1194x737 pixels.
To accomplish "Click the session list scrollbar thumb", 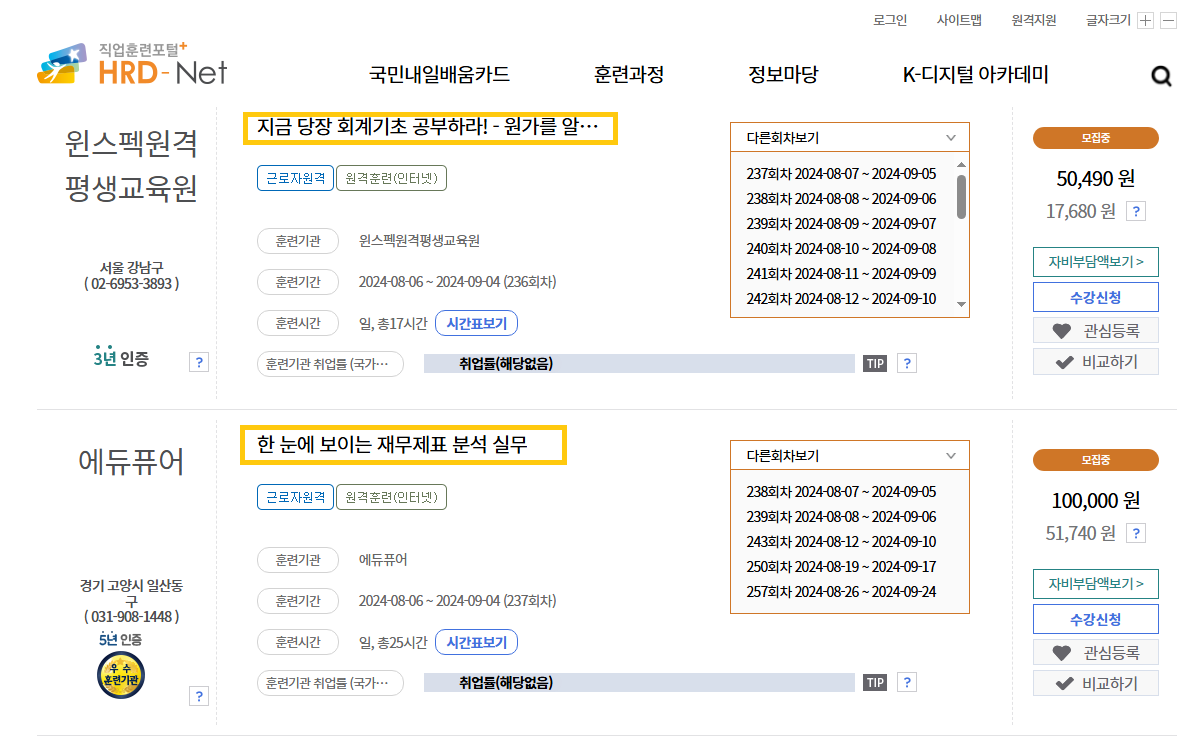I will point(961,196).
